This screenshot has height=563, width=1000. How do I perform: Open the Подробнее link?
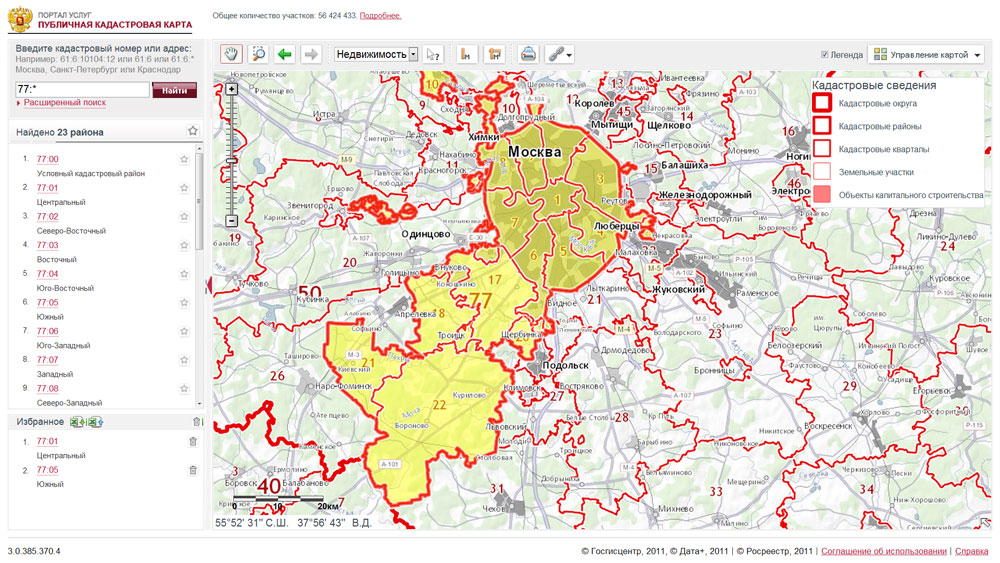(380, 15)
